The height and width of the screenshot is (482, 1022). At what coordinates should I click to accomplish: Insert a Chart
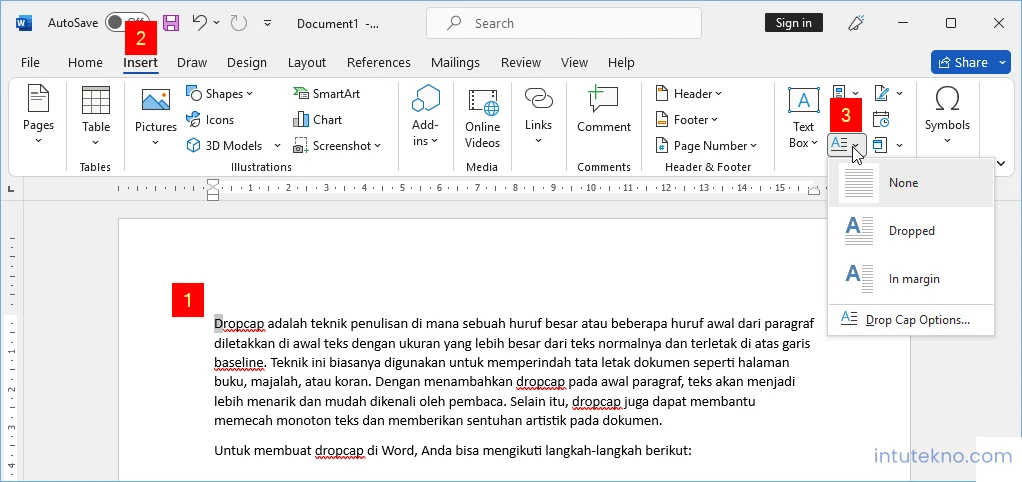[x=317, y=120]
